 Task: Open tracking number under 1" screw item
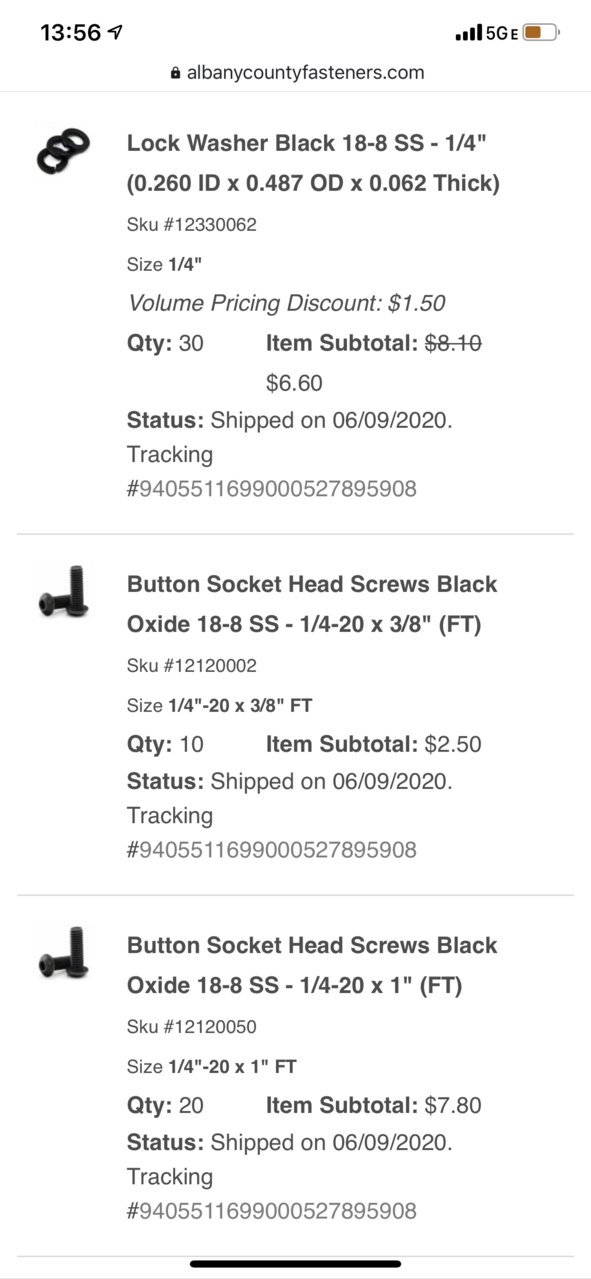(x=272, y=1211)
